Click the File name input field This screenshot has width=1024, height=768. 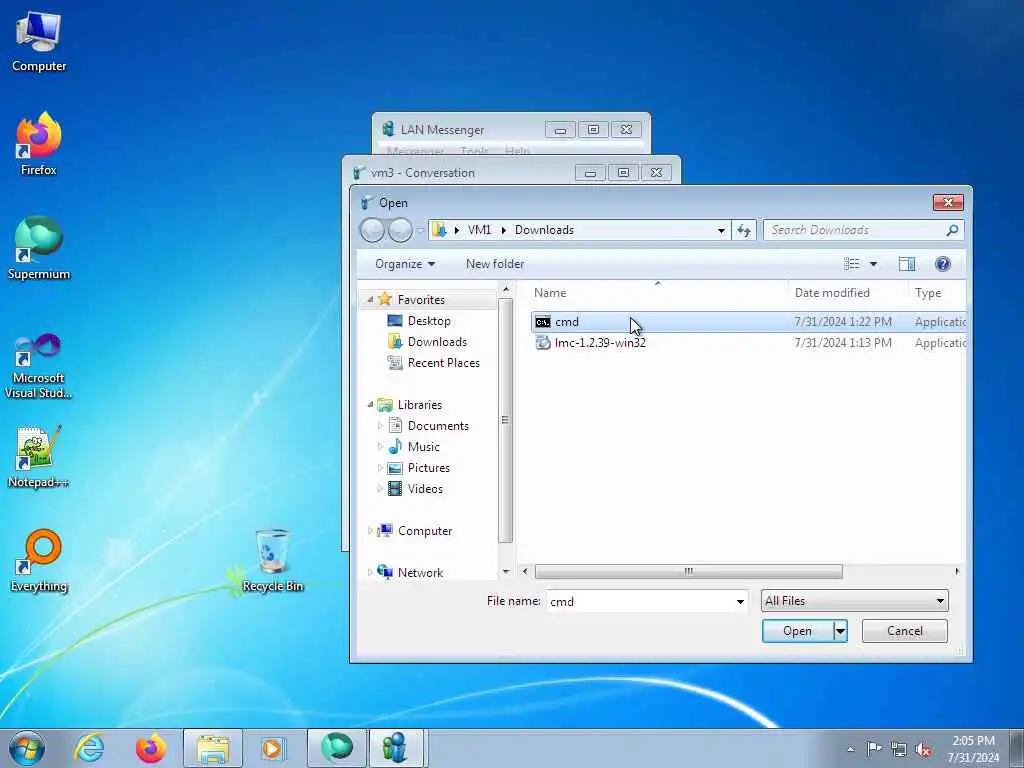pos(640,601)
